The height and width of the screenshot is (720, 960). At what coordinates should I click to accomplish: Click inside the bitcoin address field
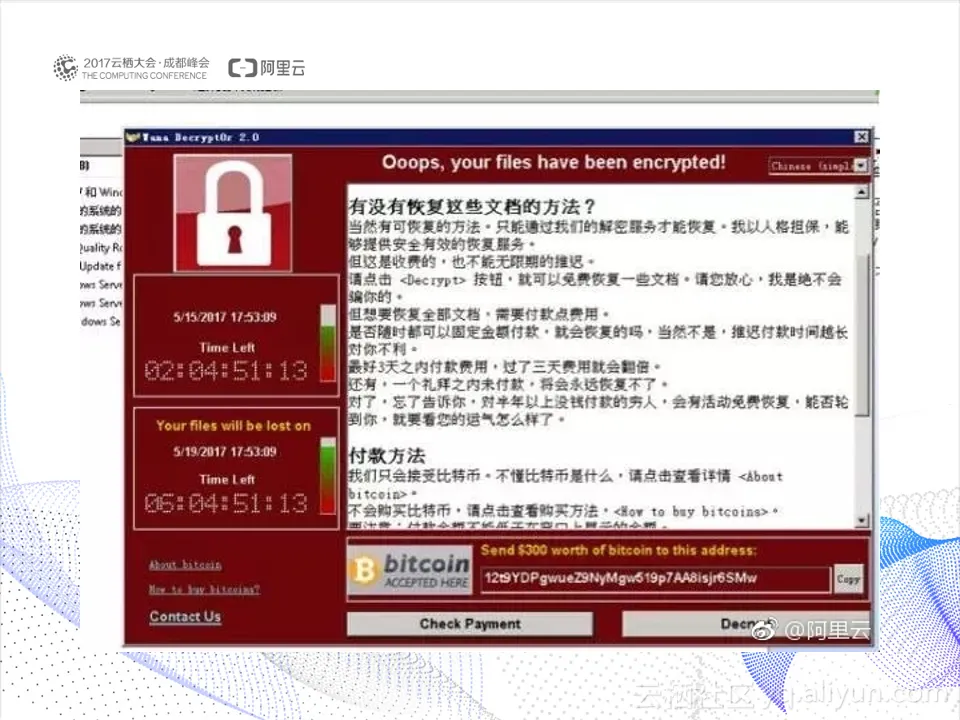pos(655,579)
